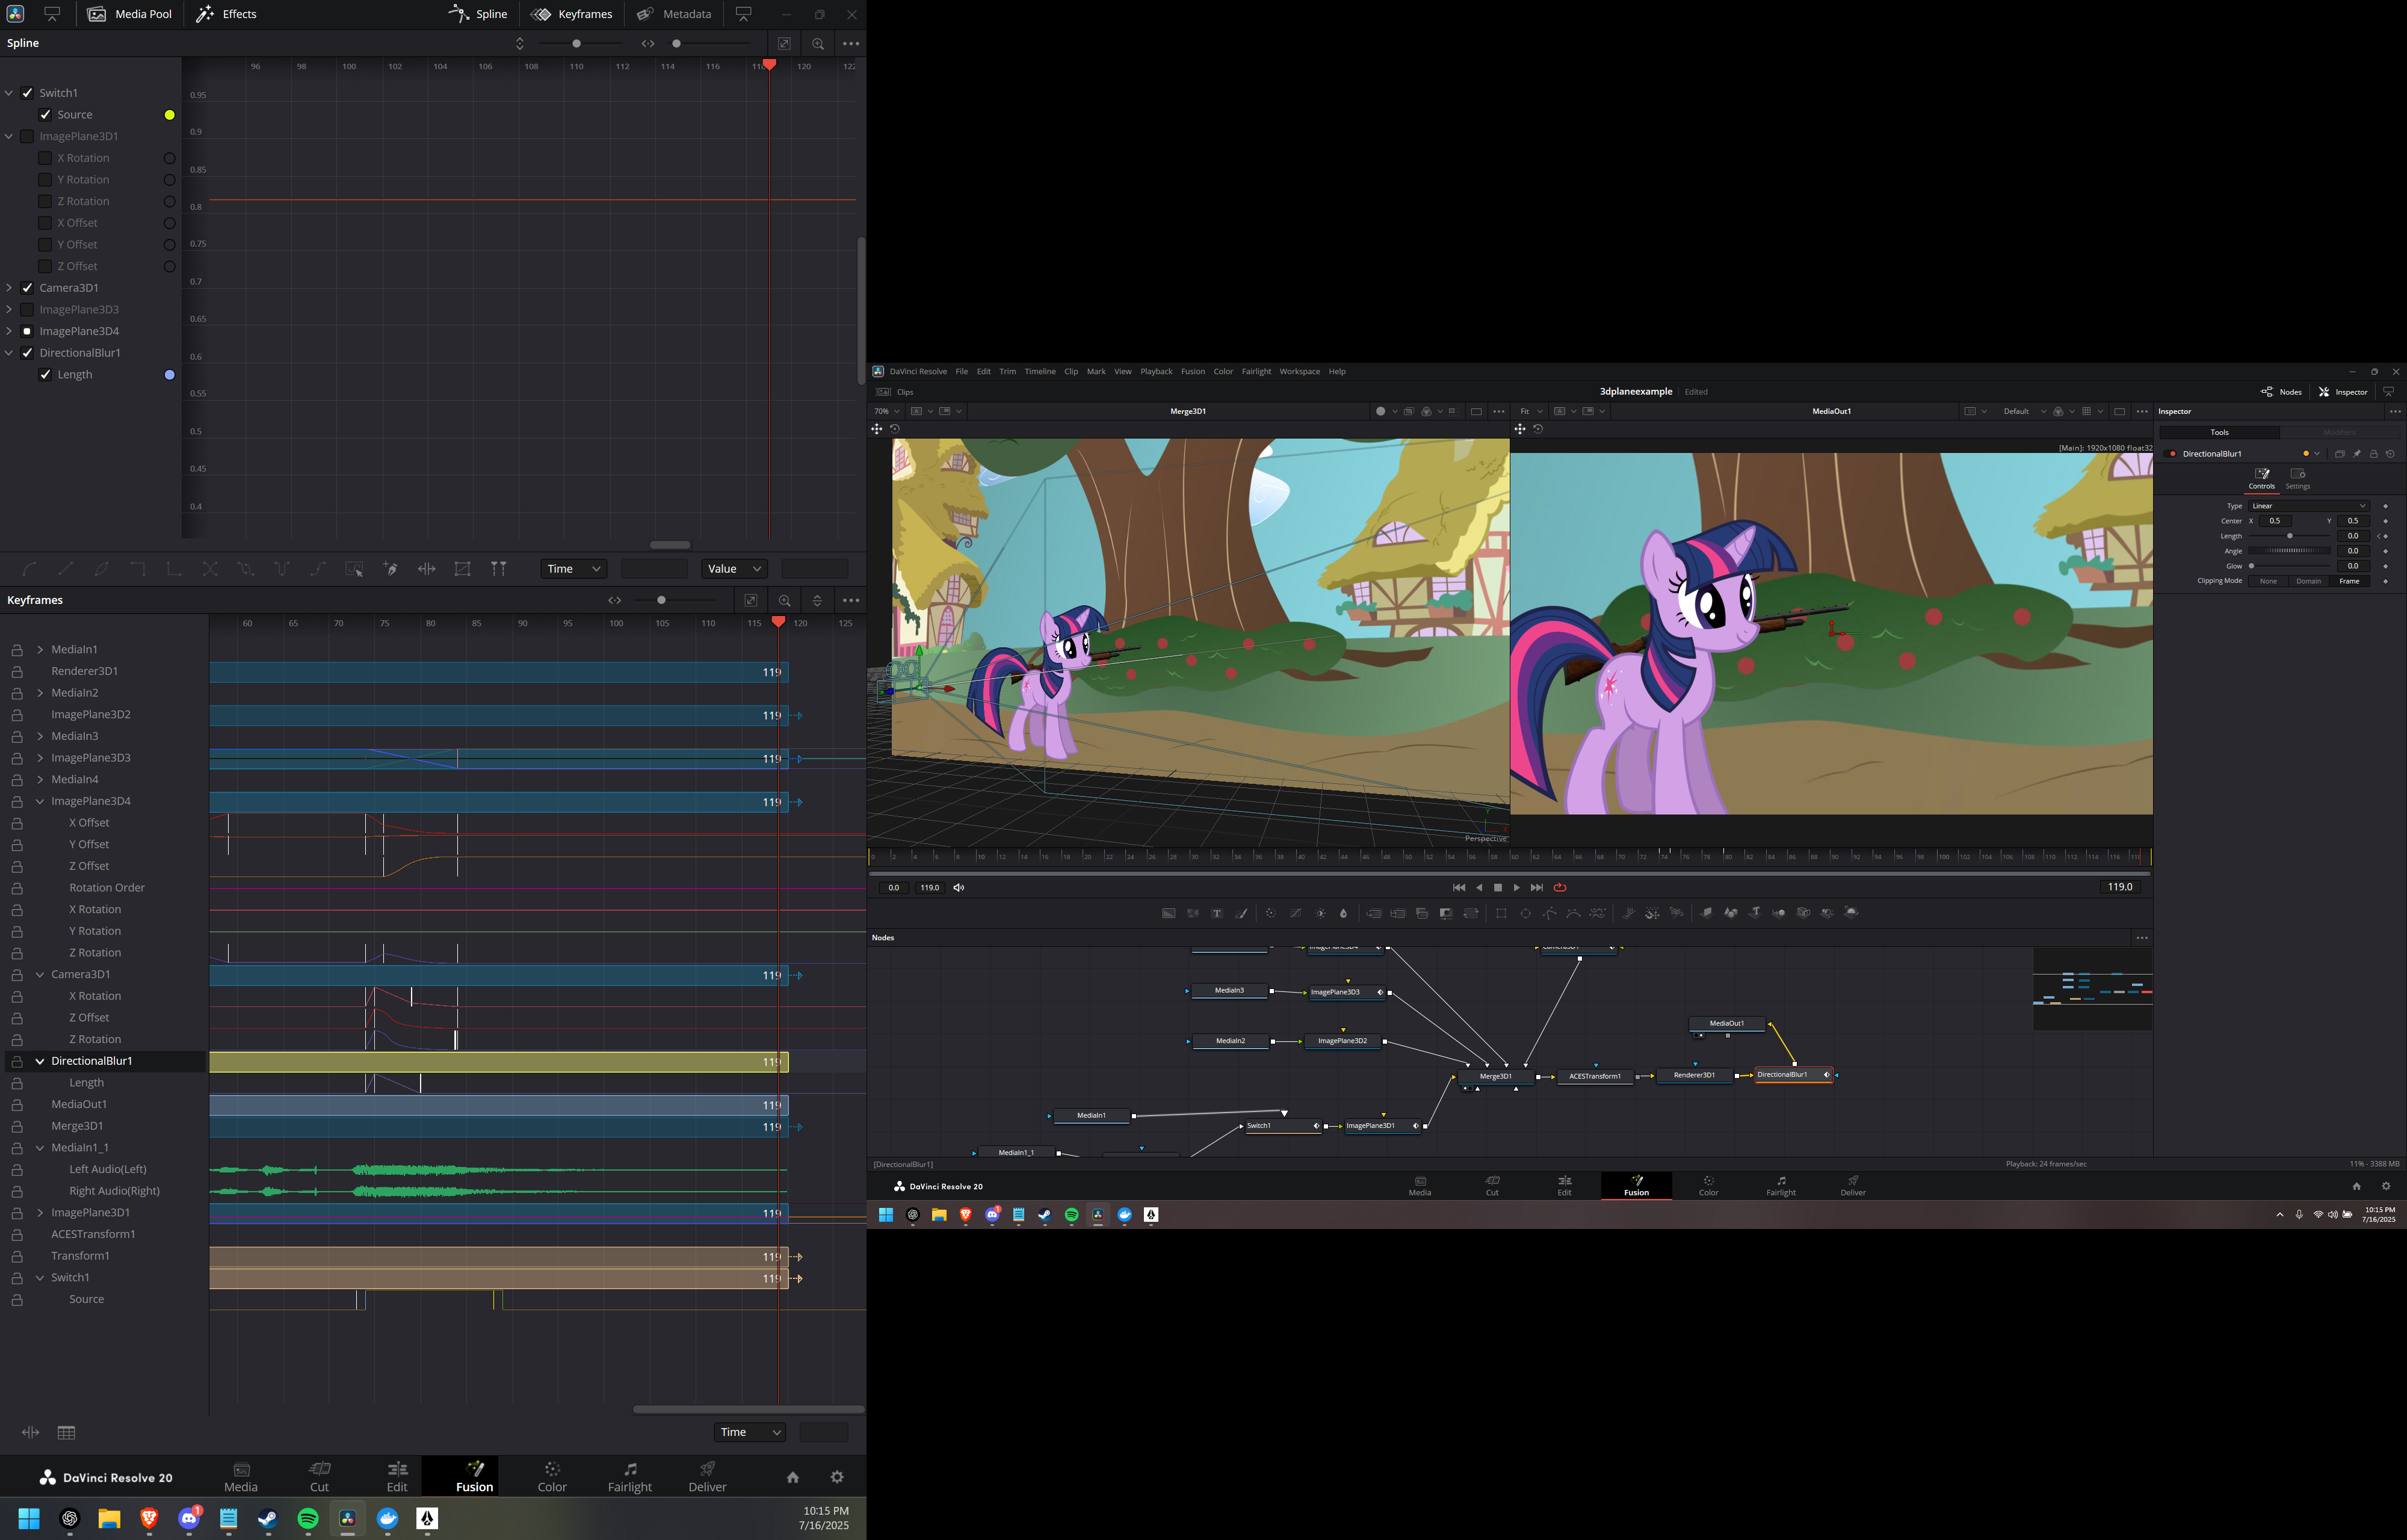This screenshot has width=2407, height=1540.
Task: Switch to Inspector Settings tab
Action: pyautogui.click(x=2297, y=478)
